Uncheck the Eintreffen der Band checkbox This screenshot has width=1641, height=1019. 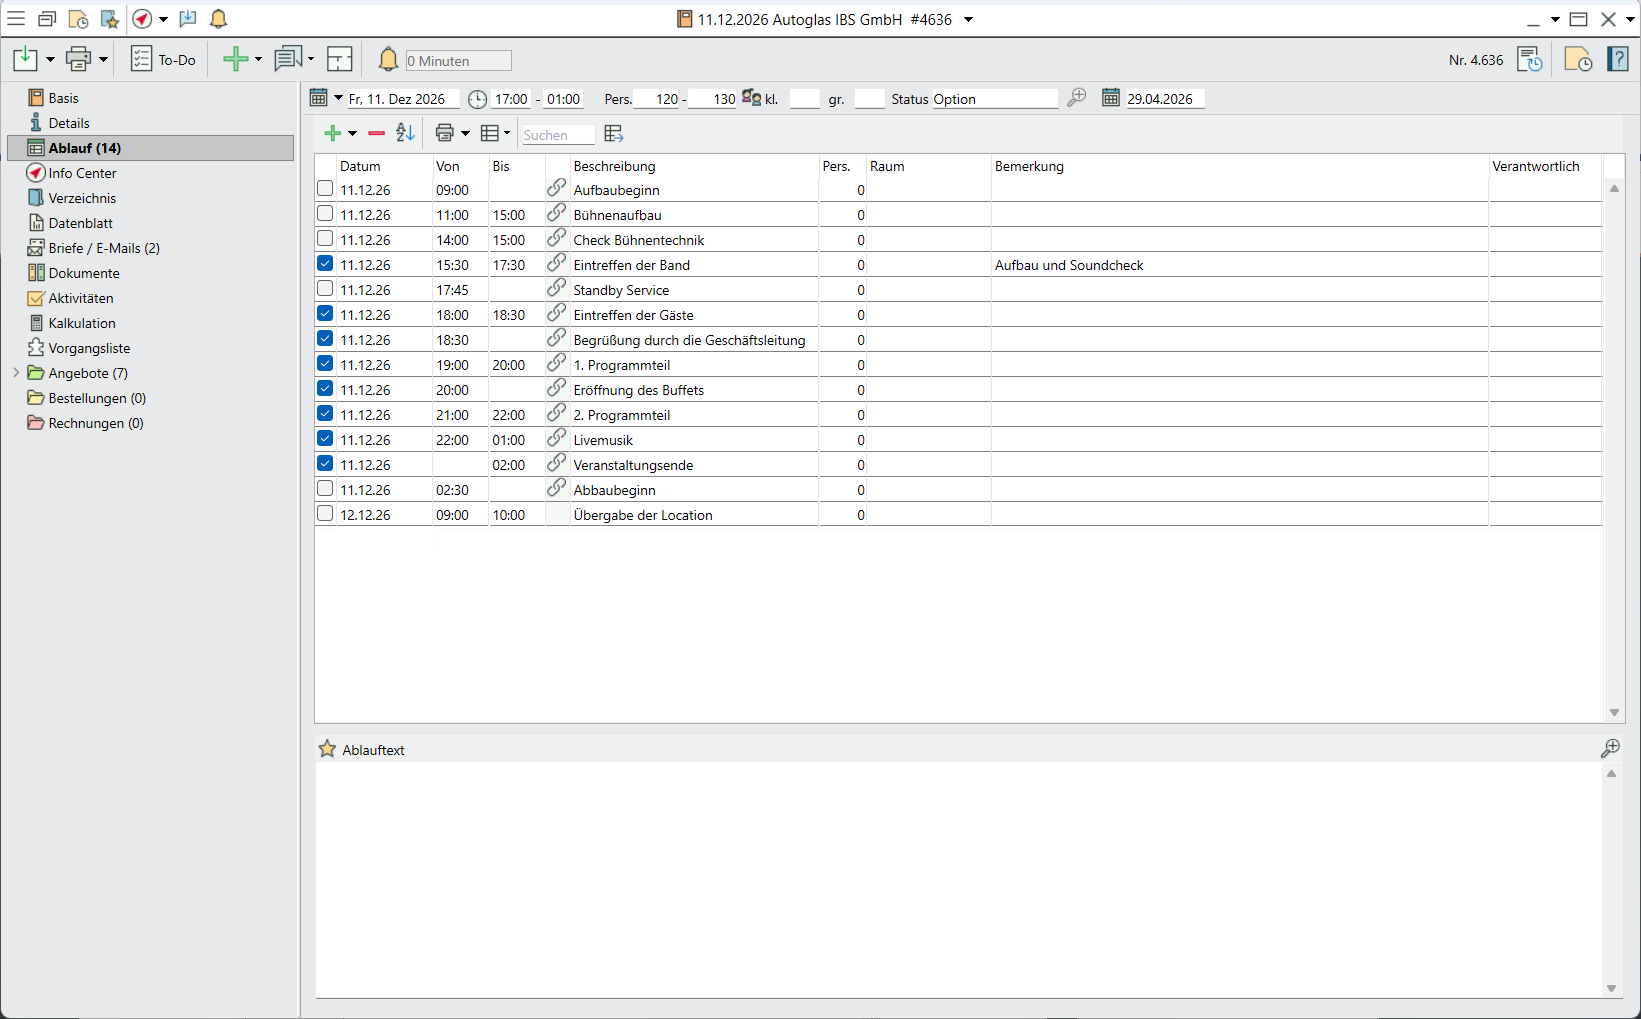[x=325, y=264]
